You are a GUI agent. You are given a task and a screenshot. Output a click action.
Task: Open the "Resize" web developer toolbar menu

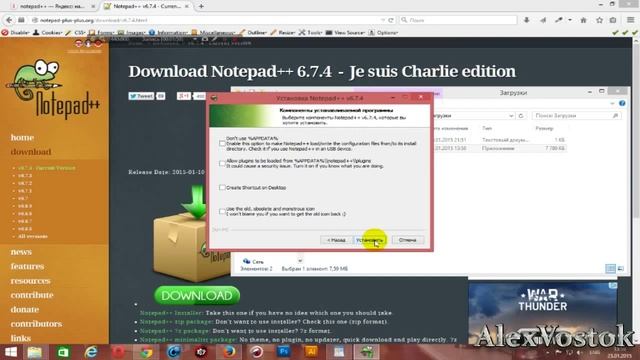[283, 33]
